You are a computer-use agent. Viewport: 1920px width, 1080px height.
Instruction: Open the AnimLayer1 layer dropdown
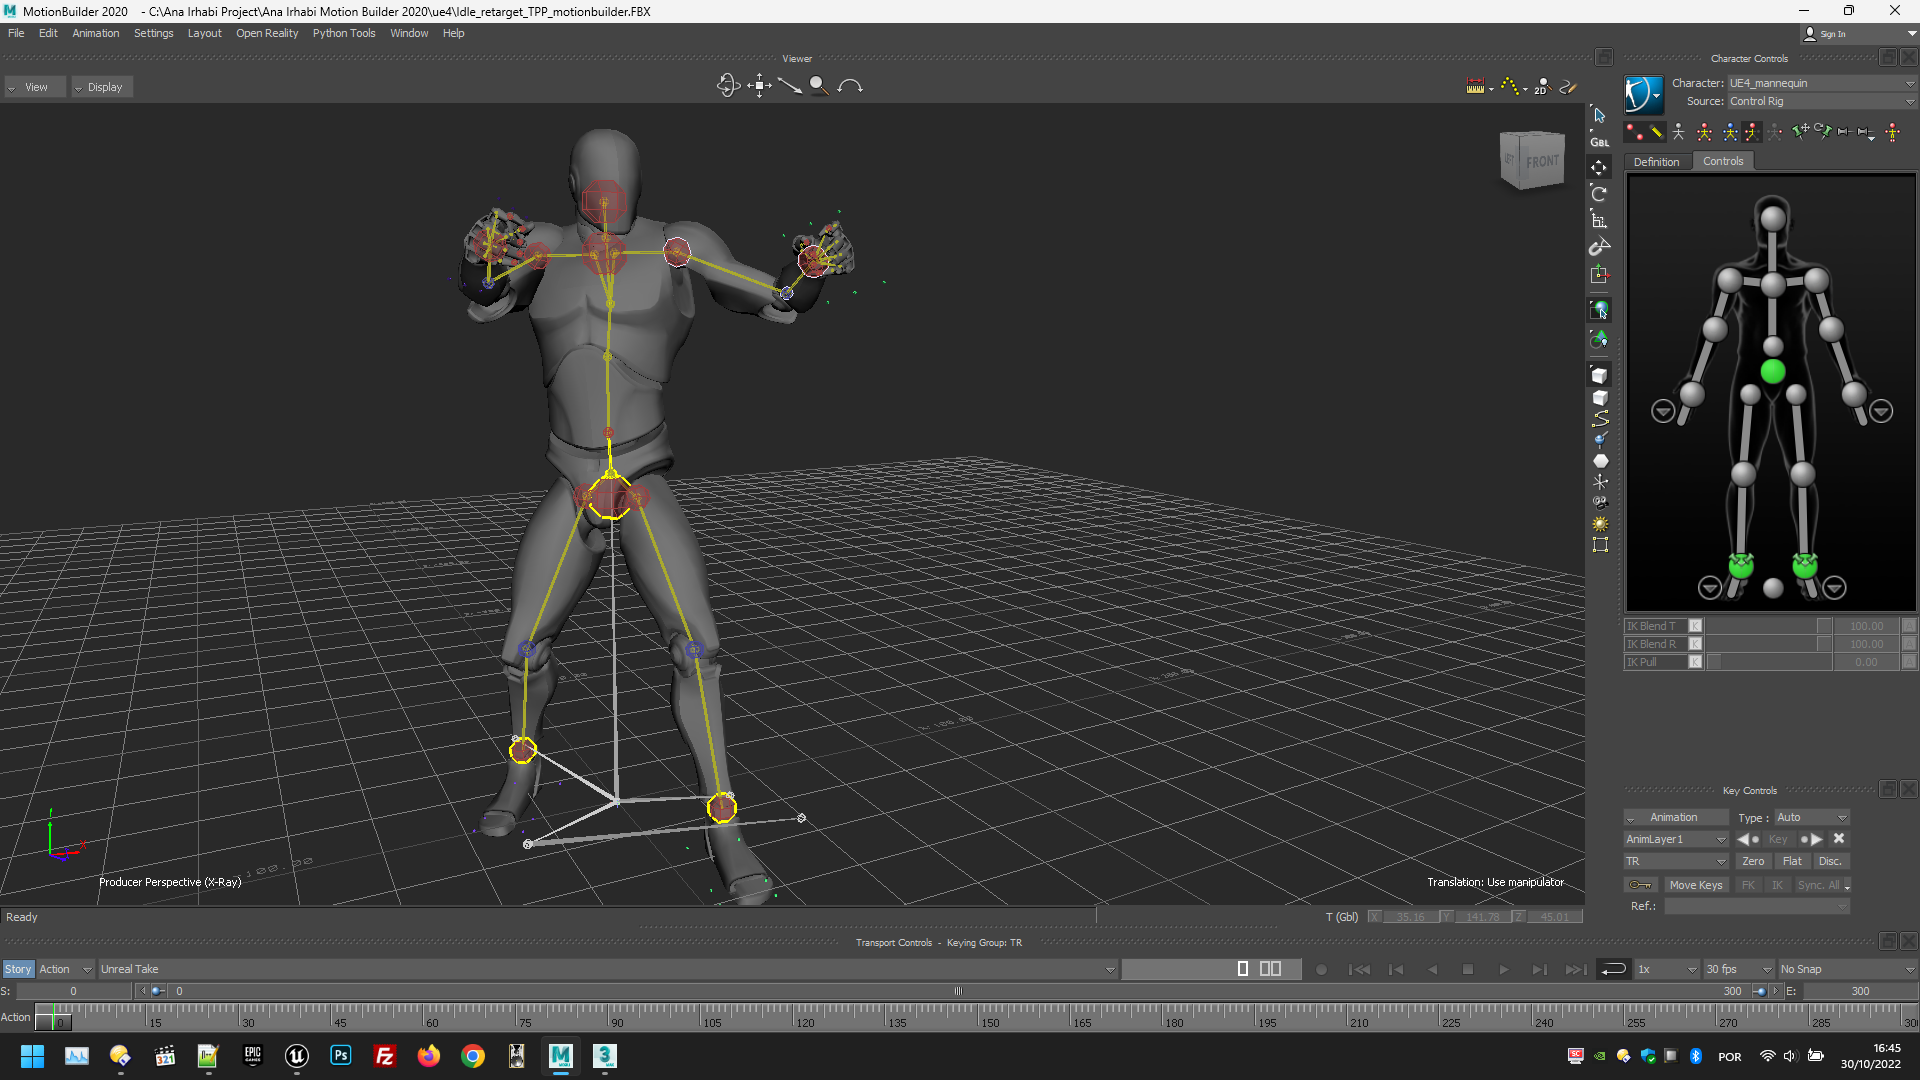(x=1676, y=840)
